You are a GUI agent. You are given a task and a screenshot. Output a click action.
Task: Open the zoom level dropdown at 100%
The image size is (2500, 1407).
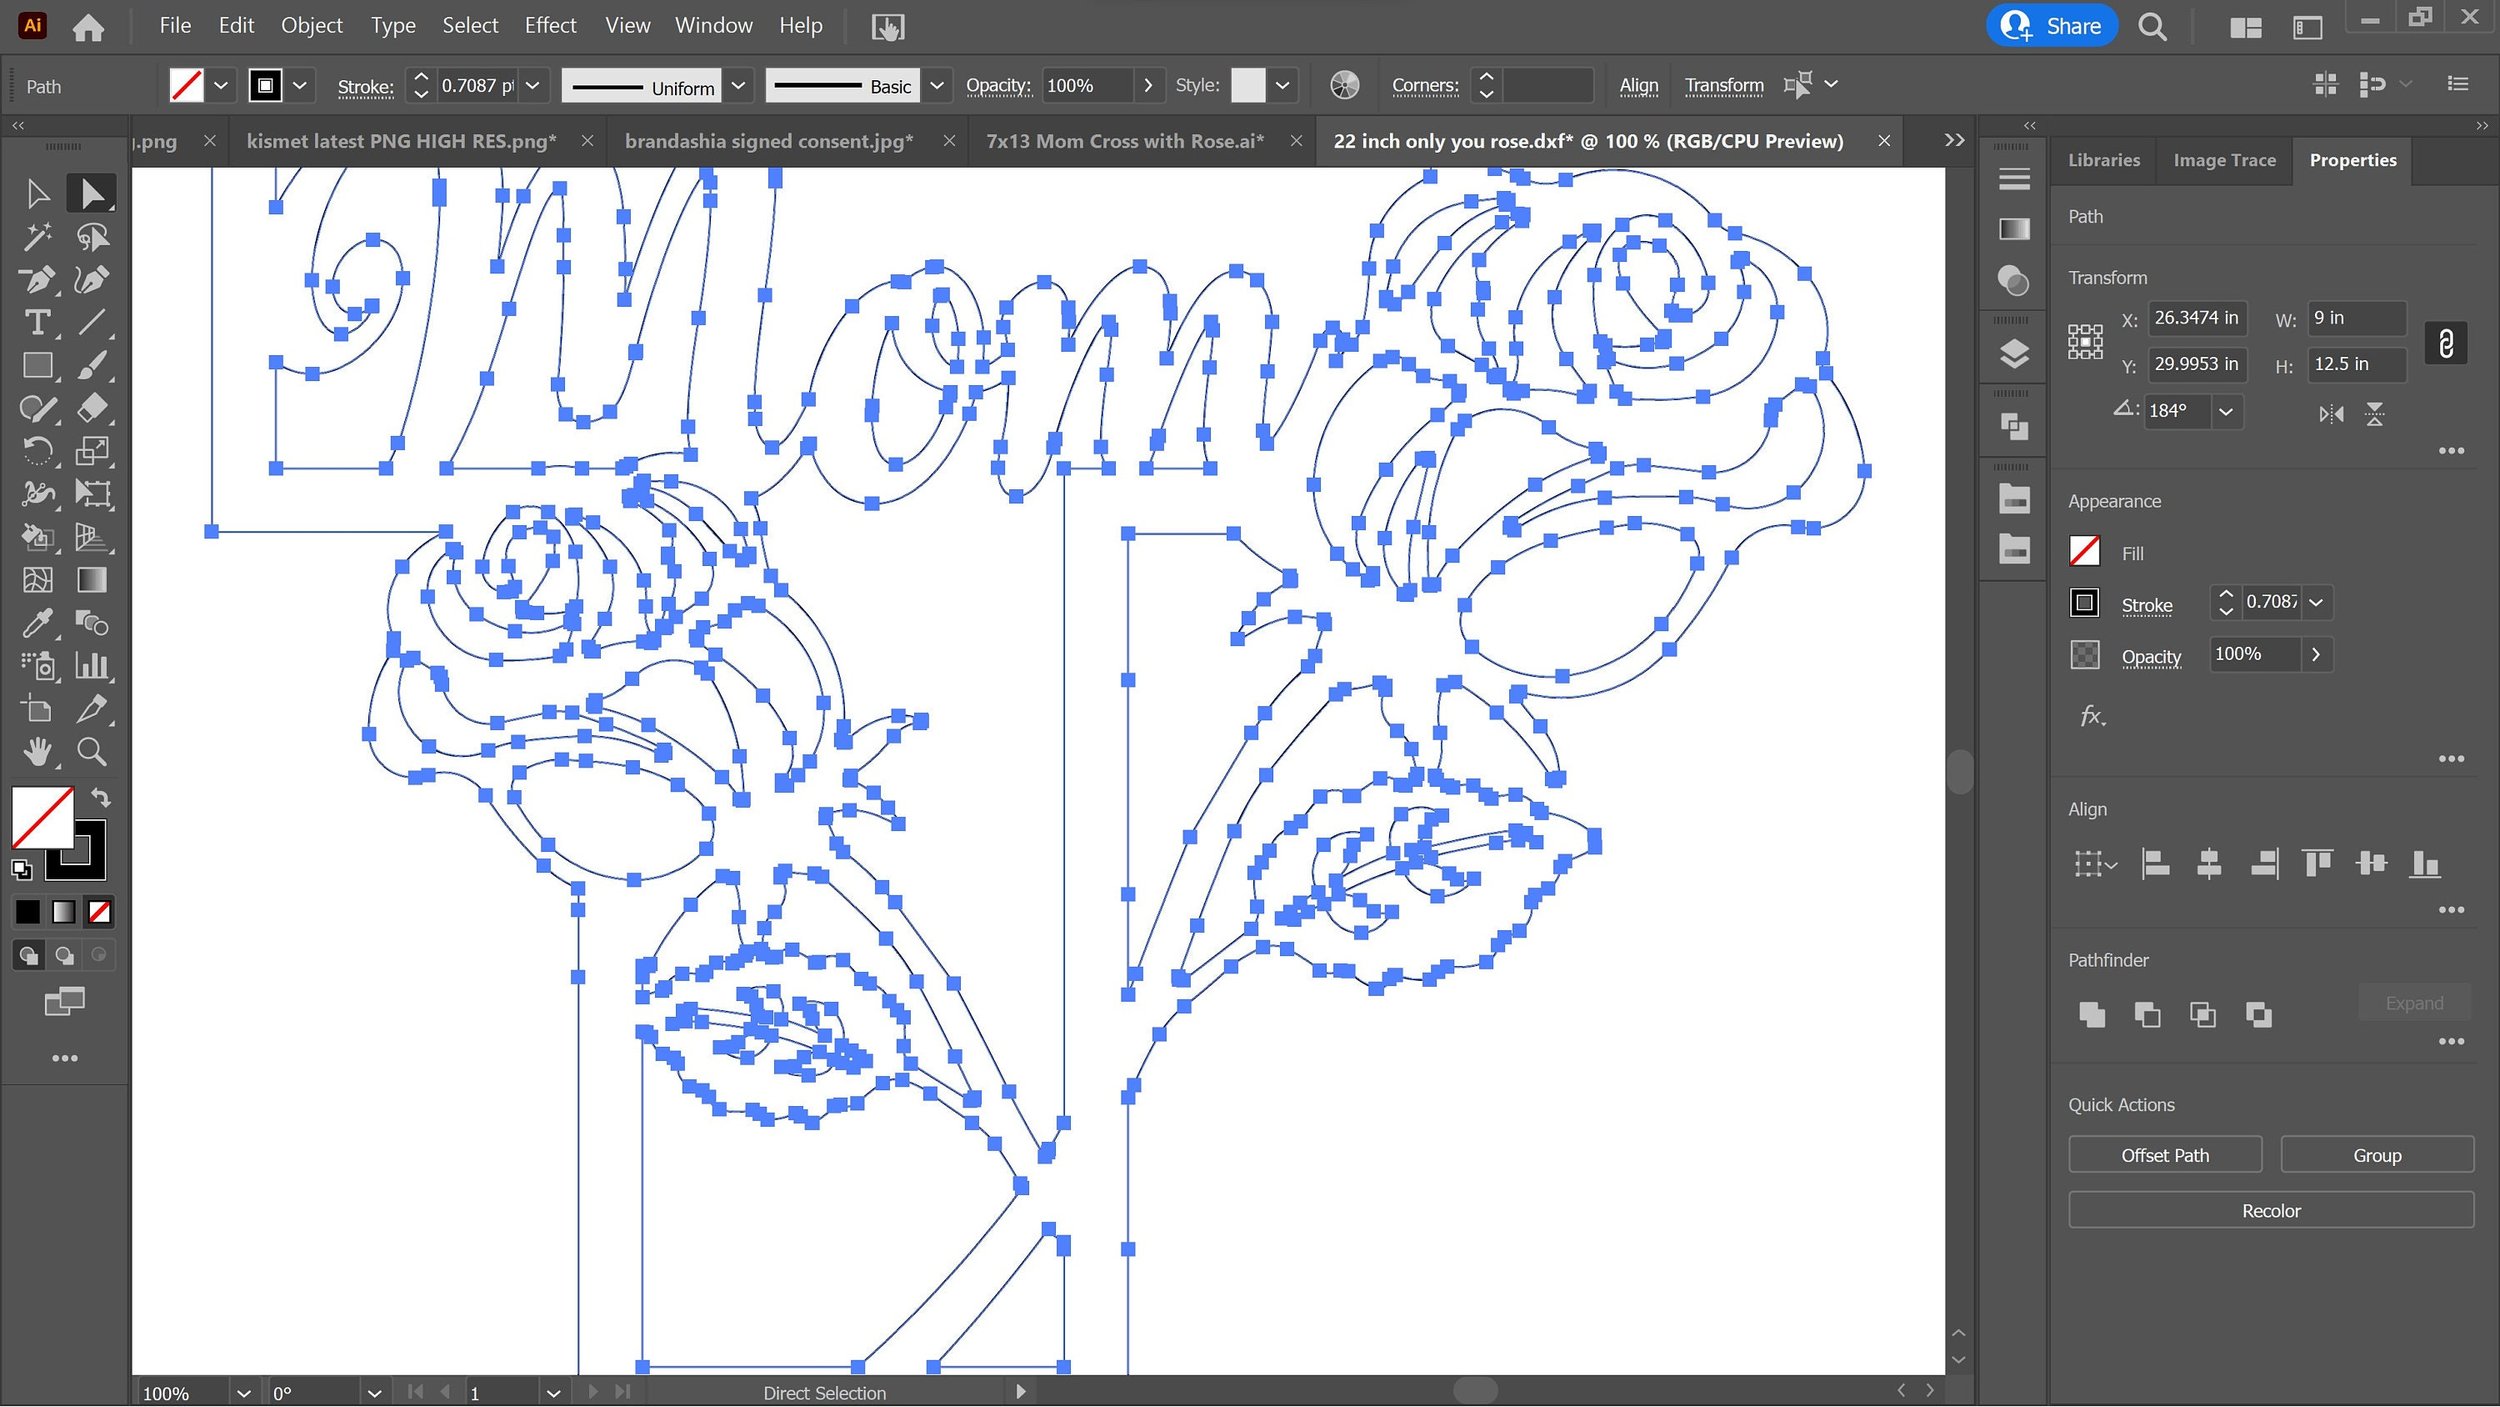click(x=243, y=1393)
